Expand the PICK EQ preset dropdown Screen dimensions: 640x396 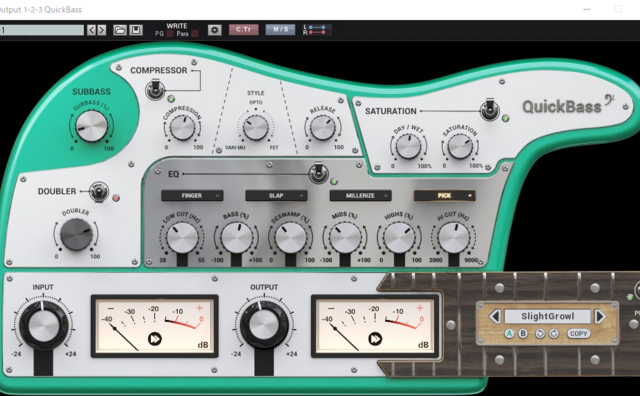click(x=444, y=196)
